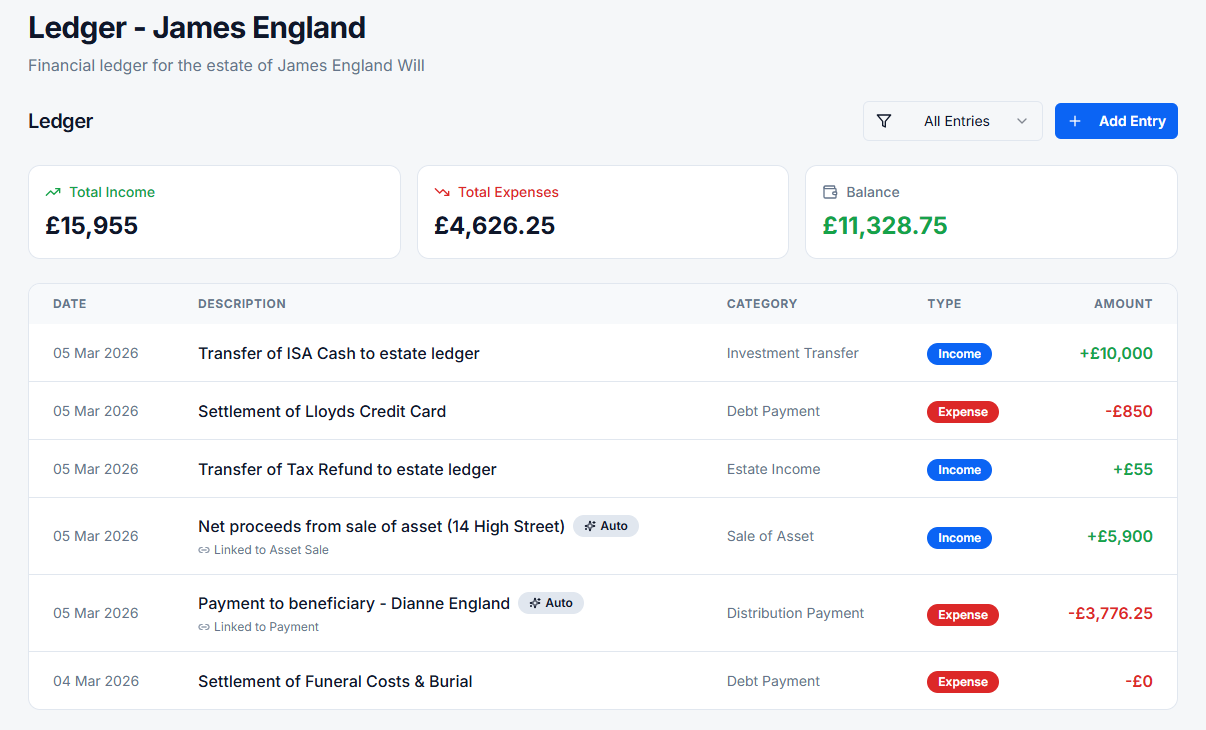Screen dimensions: 1206x730
Task: Click the link icon beside Linked to Asset Sale
Action: [204, 549]
